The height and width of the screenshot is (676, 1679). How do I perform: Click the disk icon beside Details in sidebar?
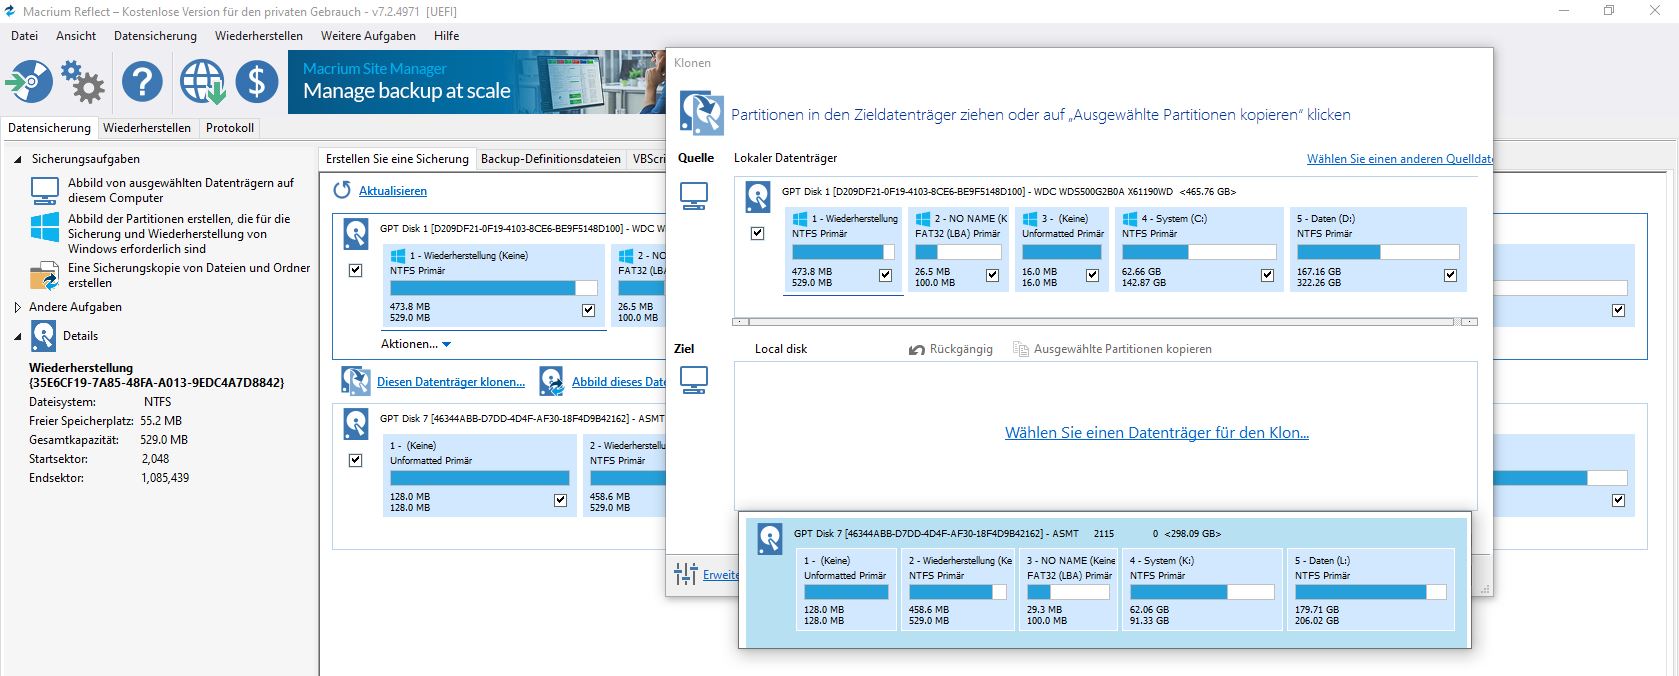coord(43,336)
